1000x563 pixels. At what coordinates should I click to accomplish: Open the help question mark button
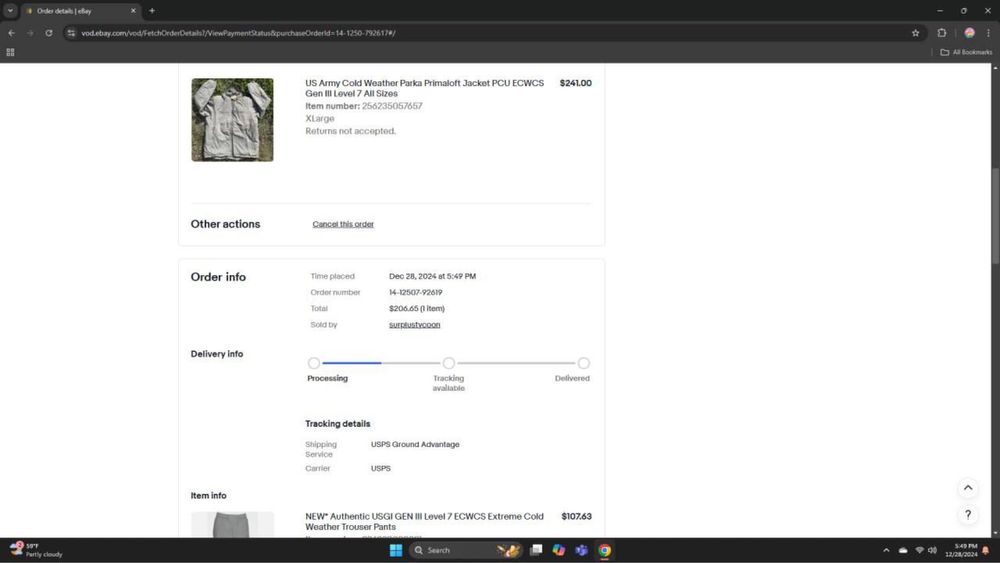pyautogui.click(x=968, y=515)
